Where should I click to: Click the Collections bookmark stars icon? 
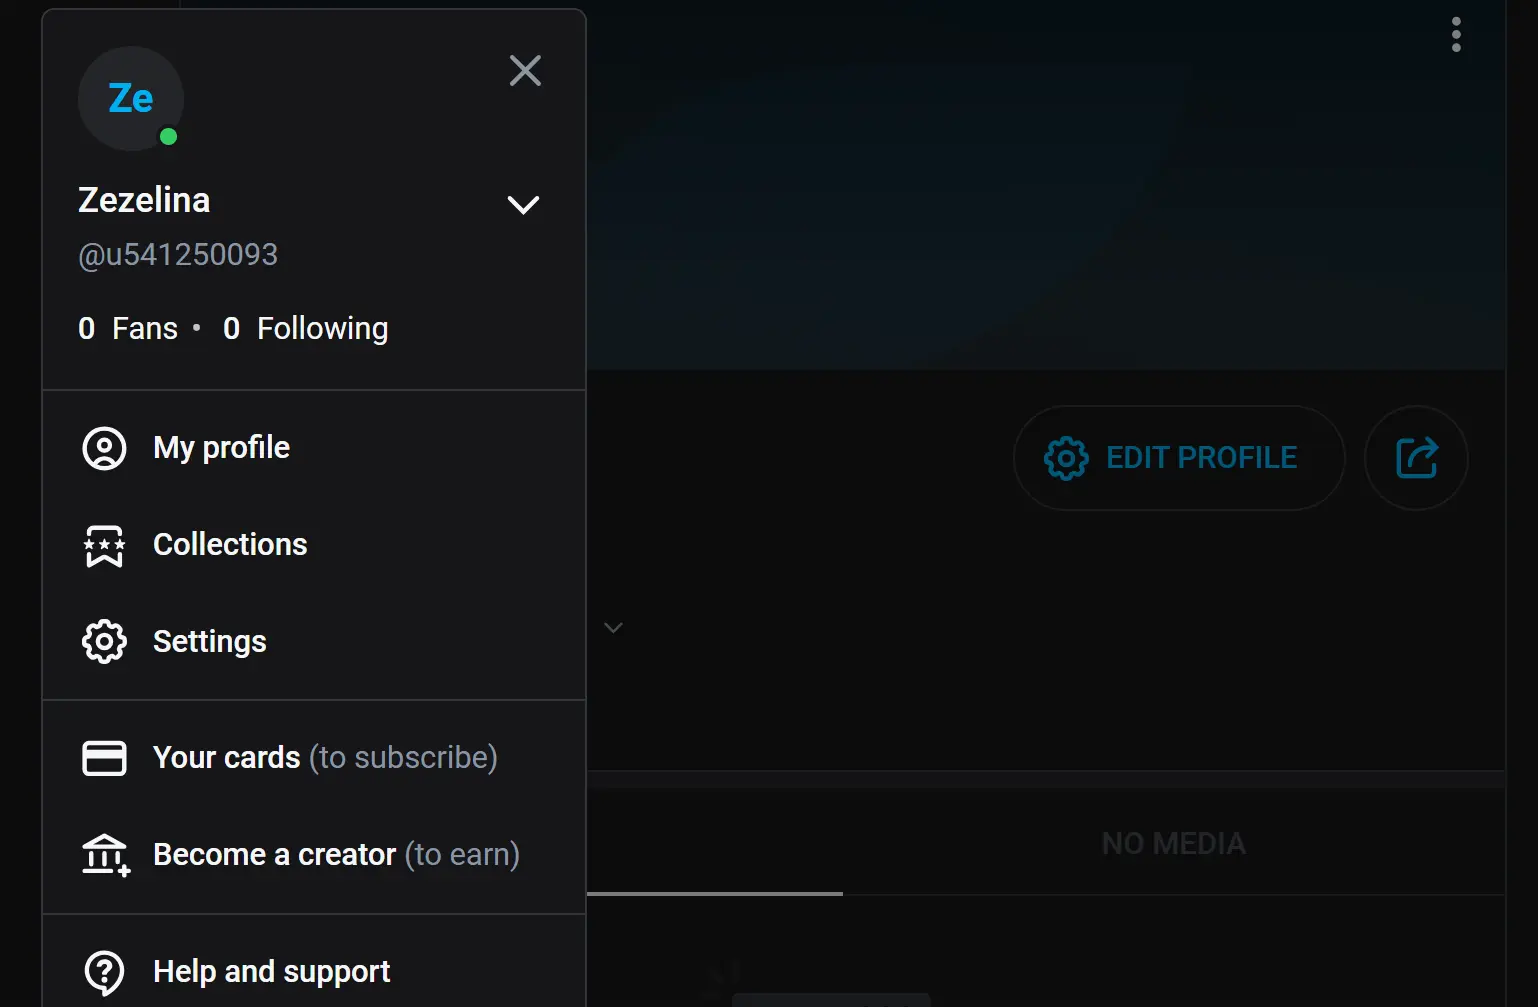(x=104, y=546)
